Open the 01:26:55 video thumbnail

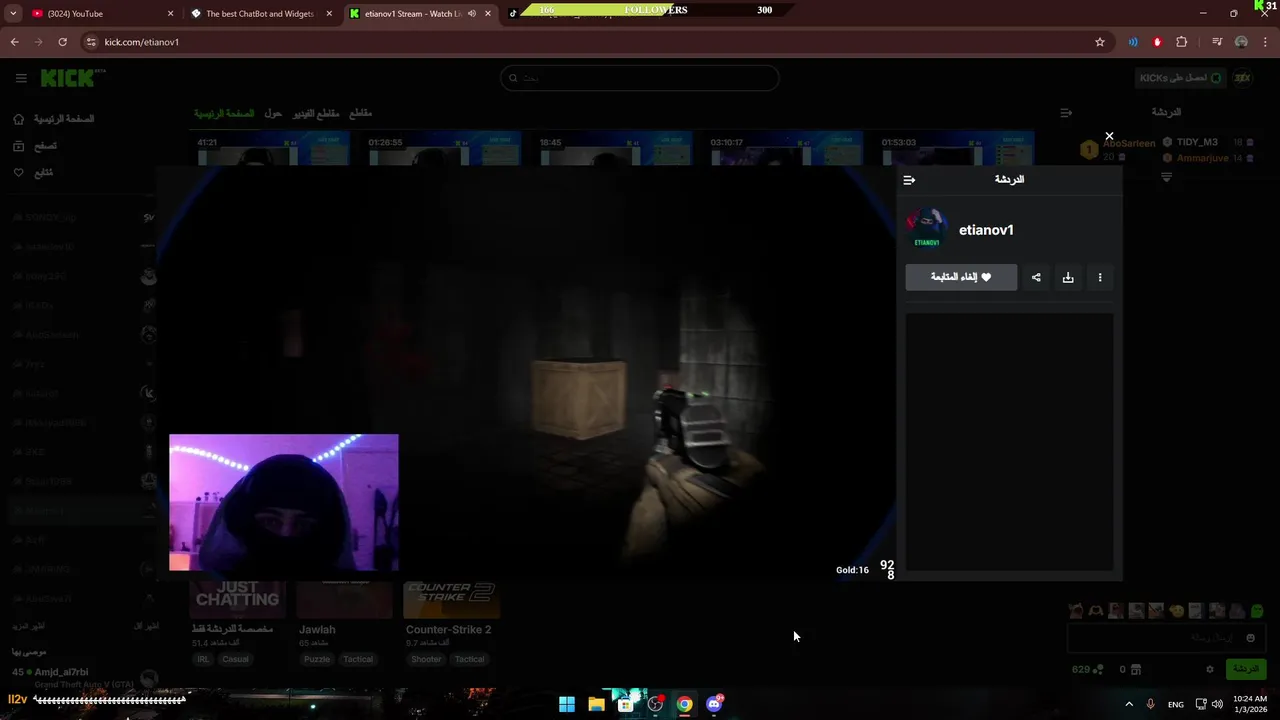point(443,148)
